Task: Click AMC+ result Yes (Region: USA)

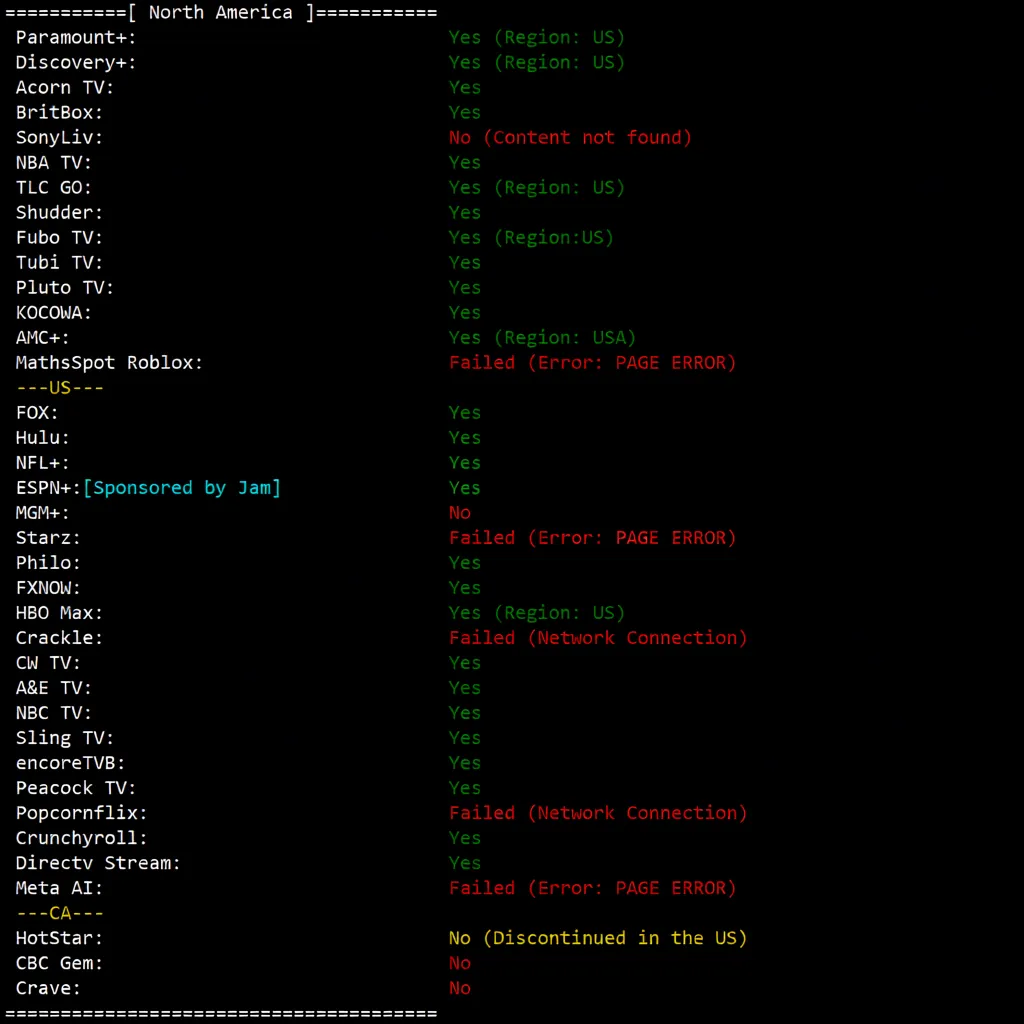Action: (543, 338)
